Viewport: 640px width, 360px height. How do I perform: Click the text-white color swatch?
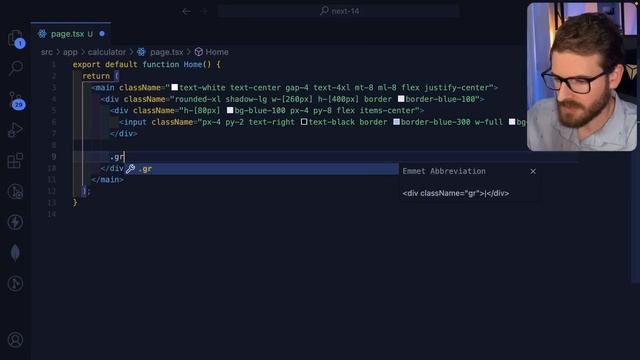pos(175,87)
